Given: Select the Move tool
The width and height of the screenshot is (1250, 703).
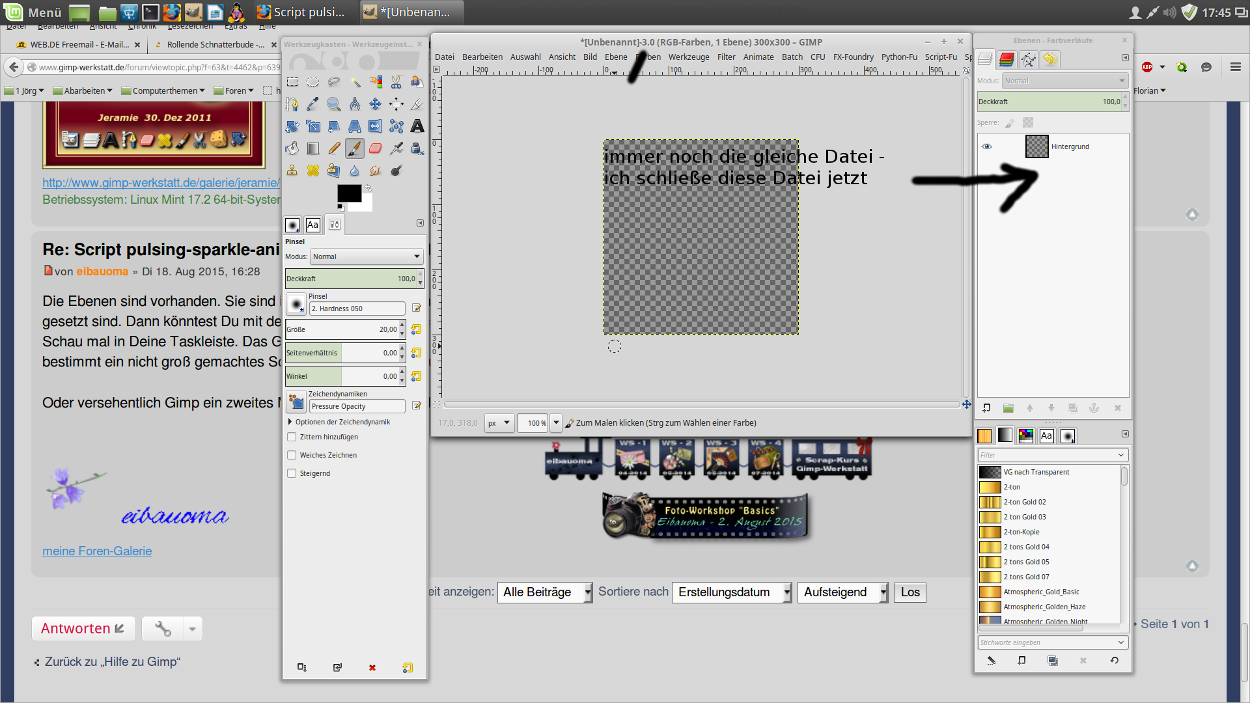Looking at the screenshot, I should (x=376, y=104).
